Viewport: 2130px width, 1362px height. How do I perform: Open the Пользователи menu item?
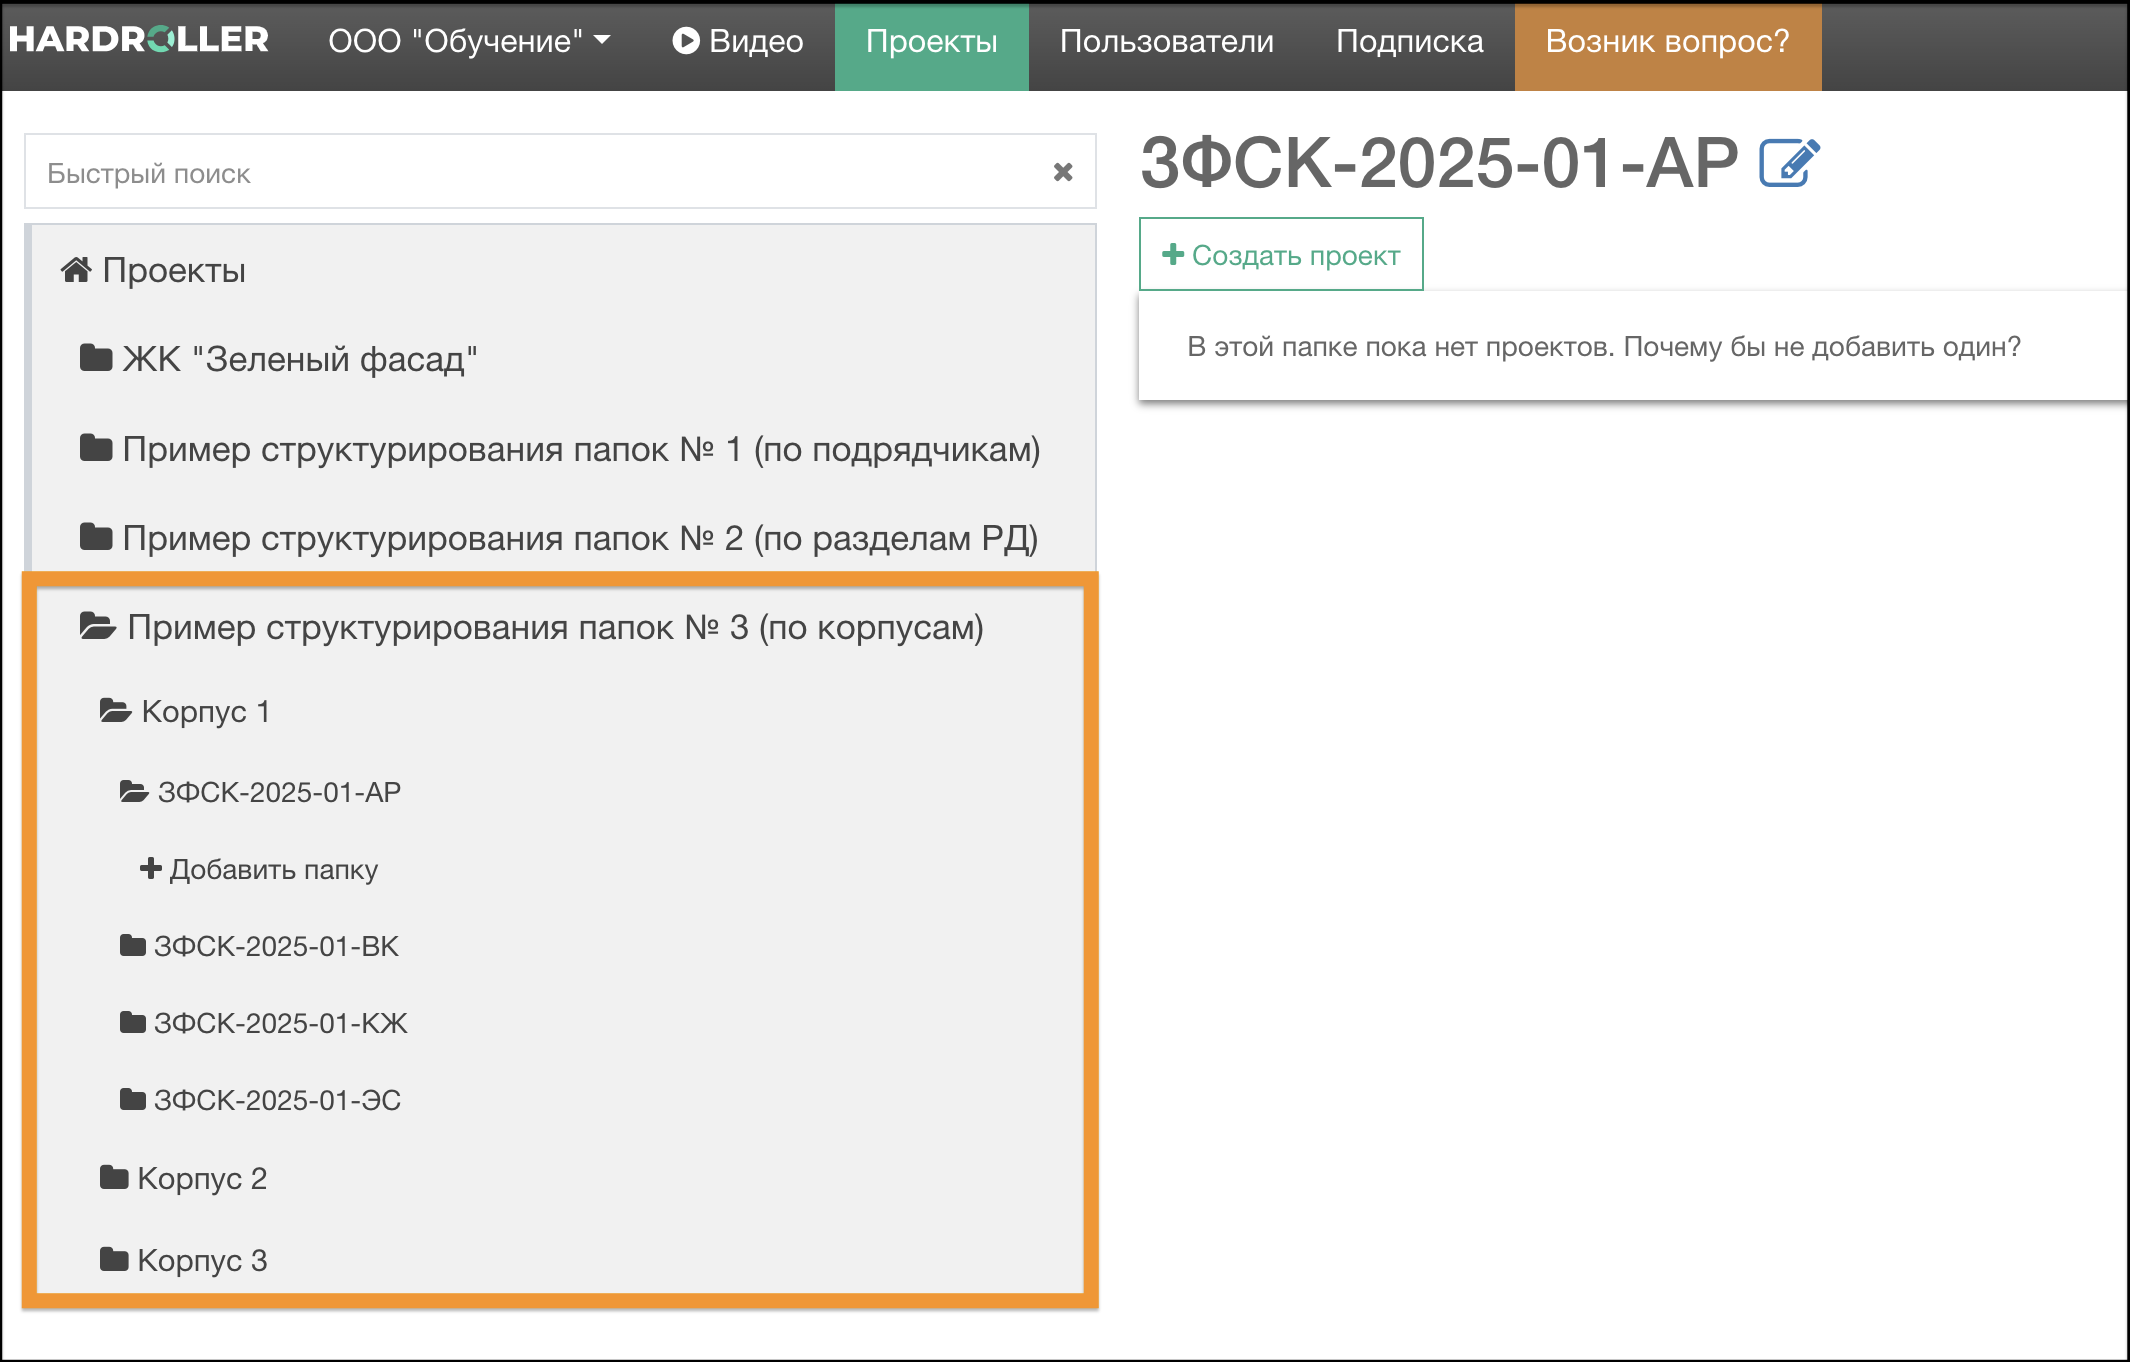[1166, 41]
